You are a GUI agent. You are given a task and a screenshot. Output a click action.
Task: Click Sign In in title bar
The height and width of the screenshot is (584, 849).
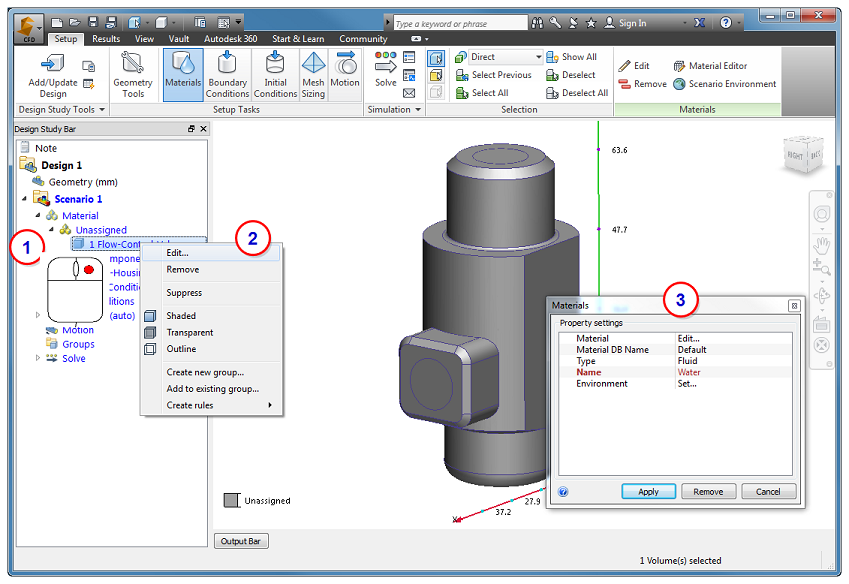click(x=625, y=23)
